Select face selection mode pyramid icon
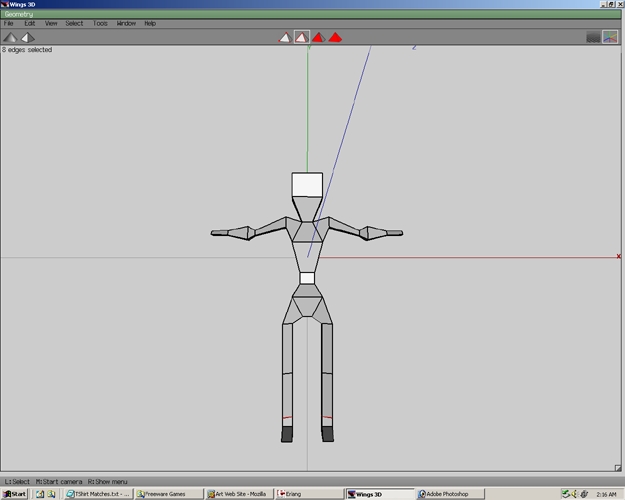 point(318,37)
